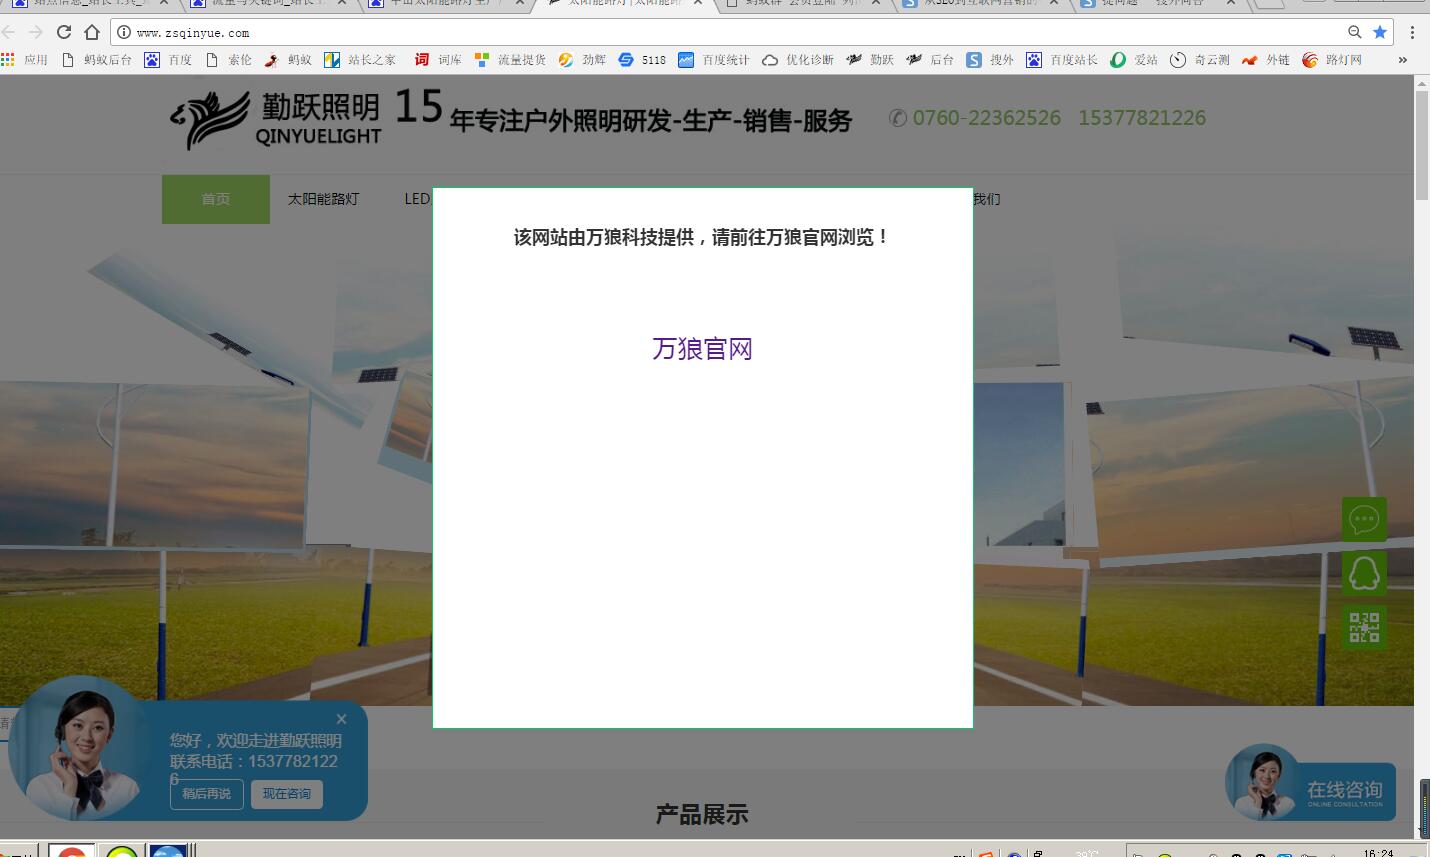Click the 万狼官网 link in the popup
Image resolution: width=1430 pixels, height=857 pixels.
[701, 348]
